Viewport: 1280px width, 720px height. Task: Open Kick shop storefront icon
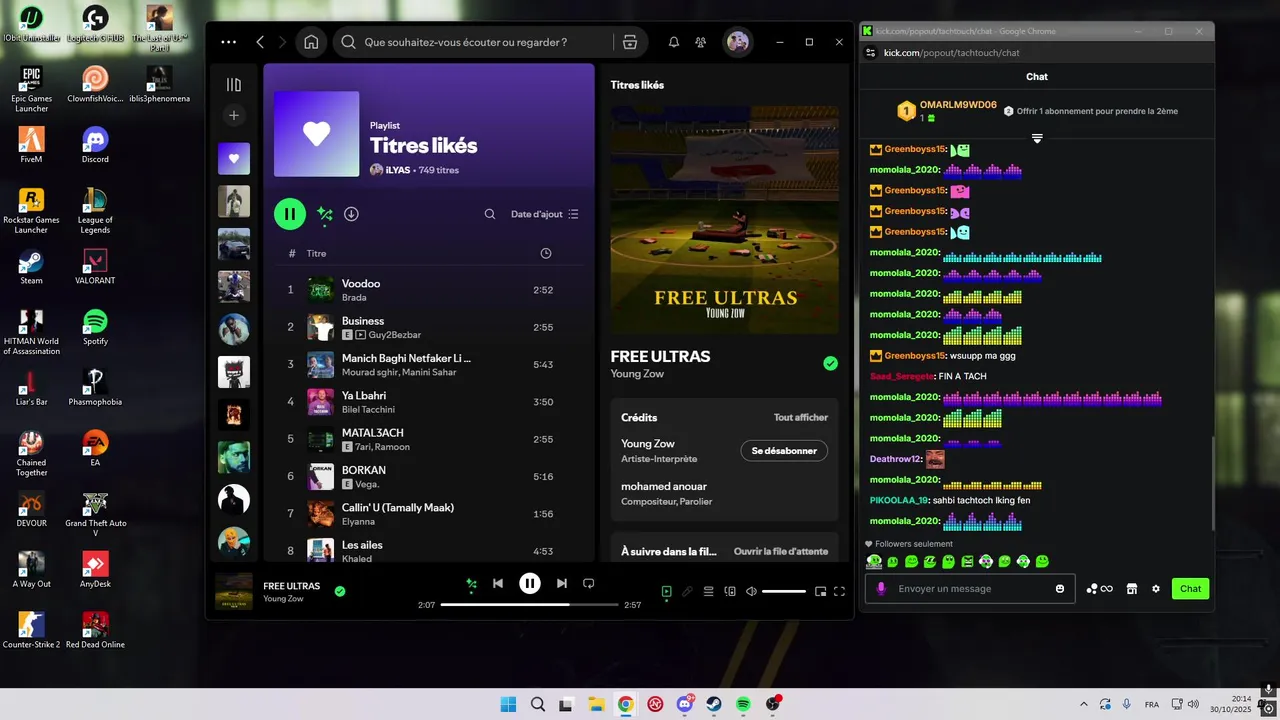[x=1132, y=589]
